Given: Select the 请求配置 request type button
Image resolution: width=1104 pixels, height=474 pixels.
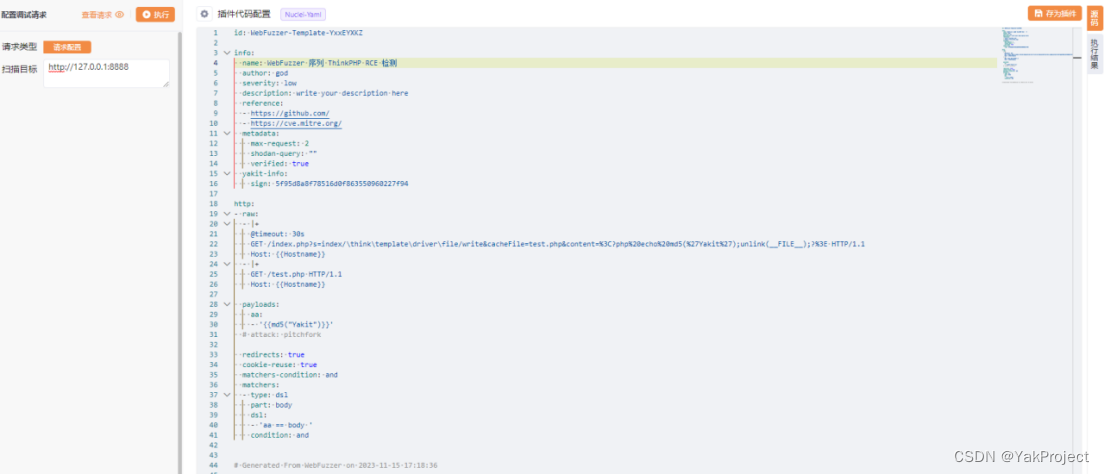Looking at the screenshot, I should pos(68,47).
